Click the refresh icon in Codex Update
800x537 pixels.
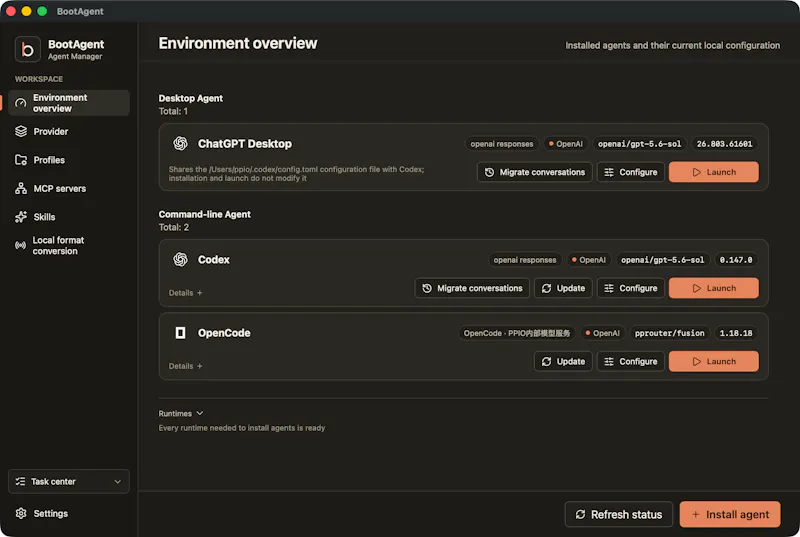(x=546, y=288)
